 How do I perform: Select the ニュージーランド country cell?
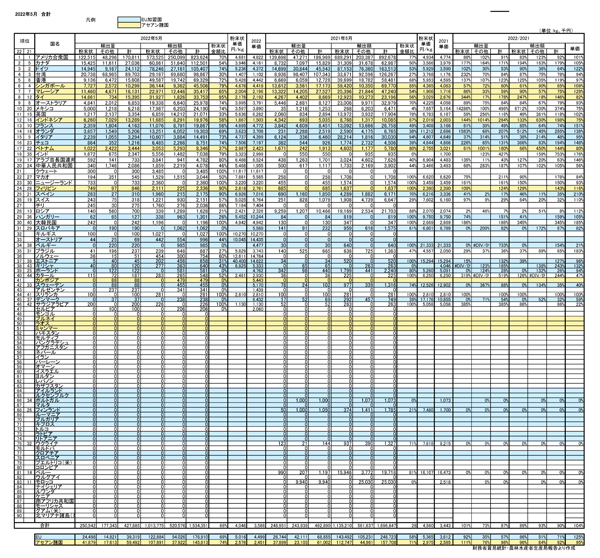click(55, 183)
